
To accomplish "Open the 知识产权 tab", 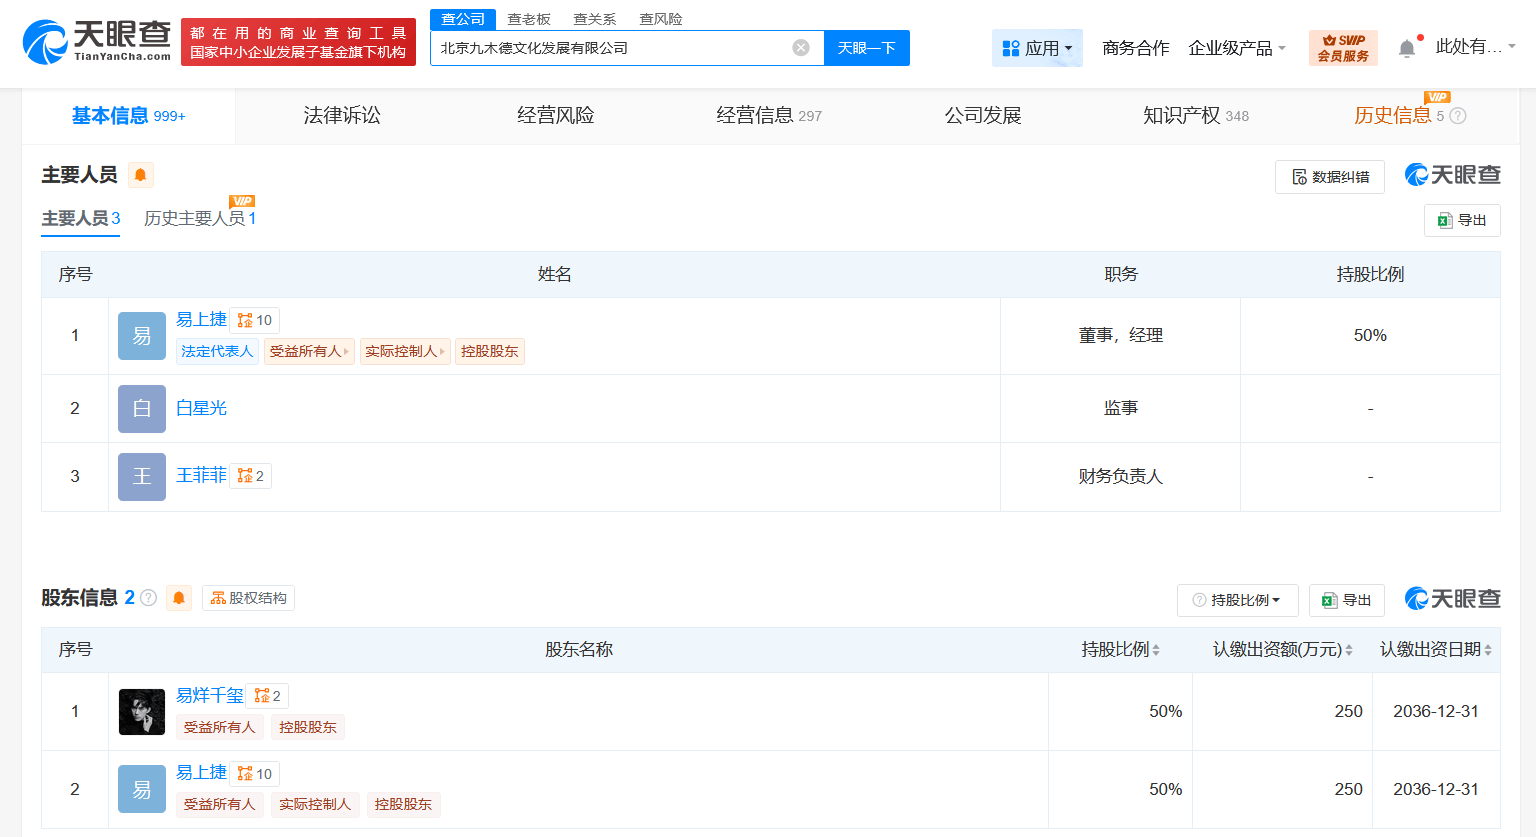I will pyautogui.click(x=1196, y=116).
